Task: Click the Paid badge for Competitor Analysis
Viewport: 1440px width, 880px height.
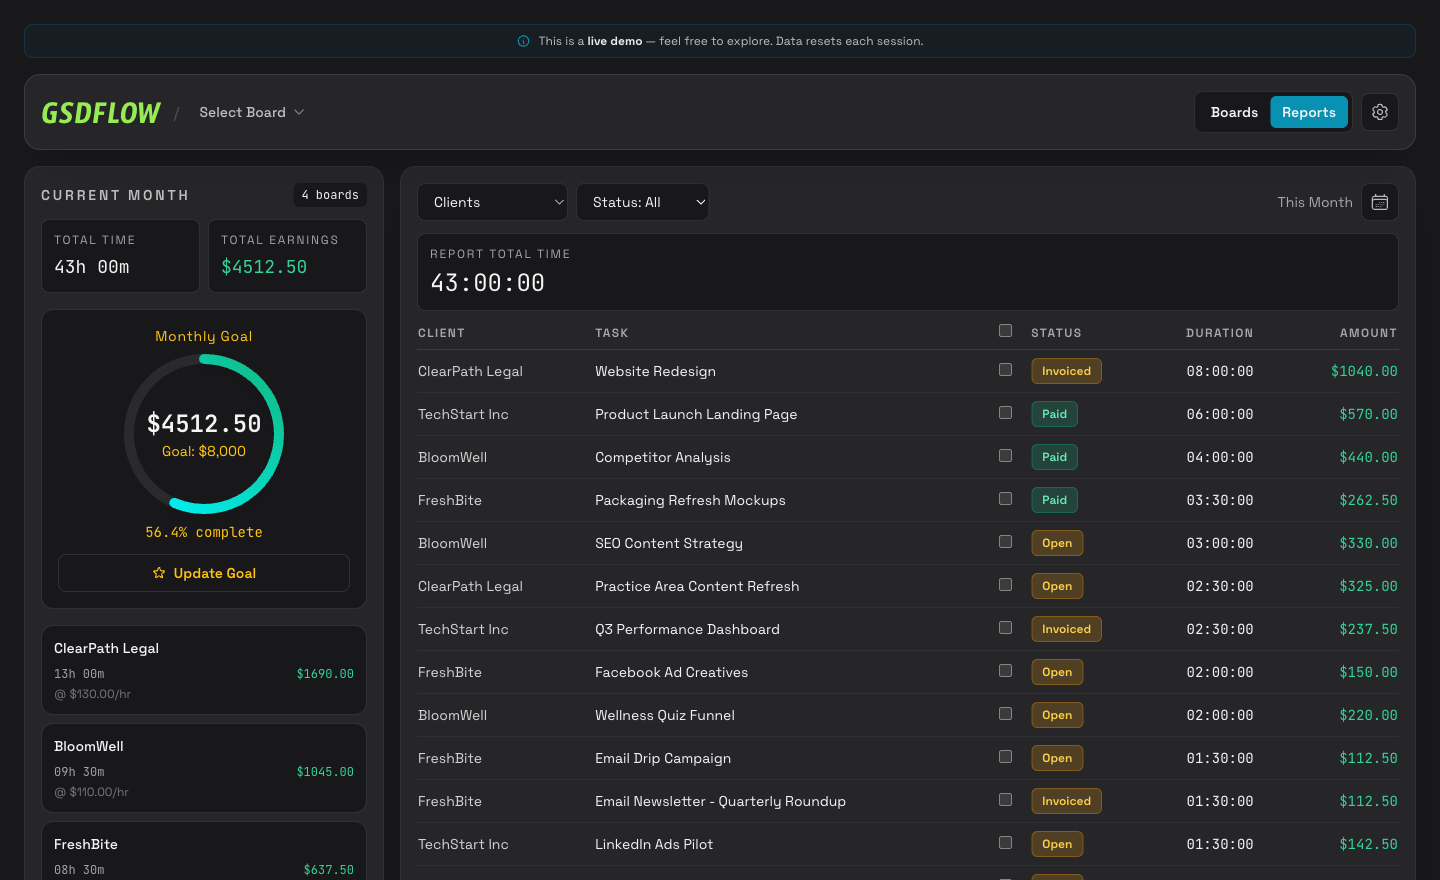Action: tap(1054, 457)
